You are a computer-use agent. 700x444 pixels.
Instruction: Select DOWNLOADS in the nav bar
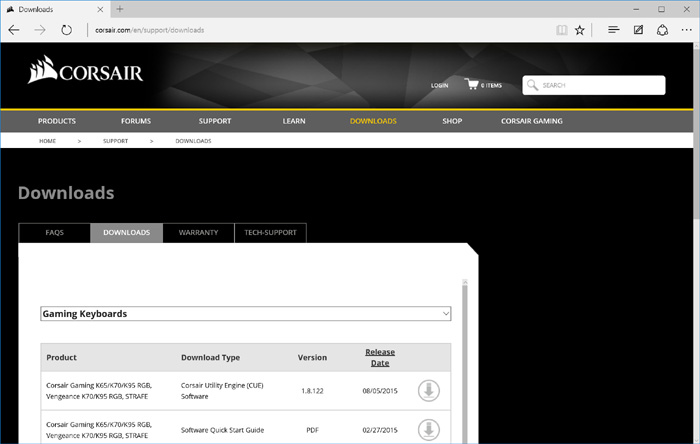point(373,121)
